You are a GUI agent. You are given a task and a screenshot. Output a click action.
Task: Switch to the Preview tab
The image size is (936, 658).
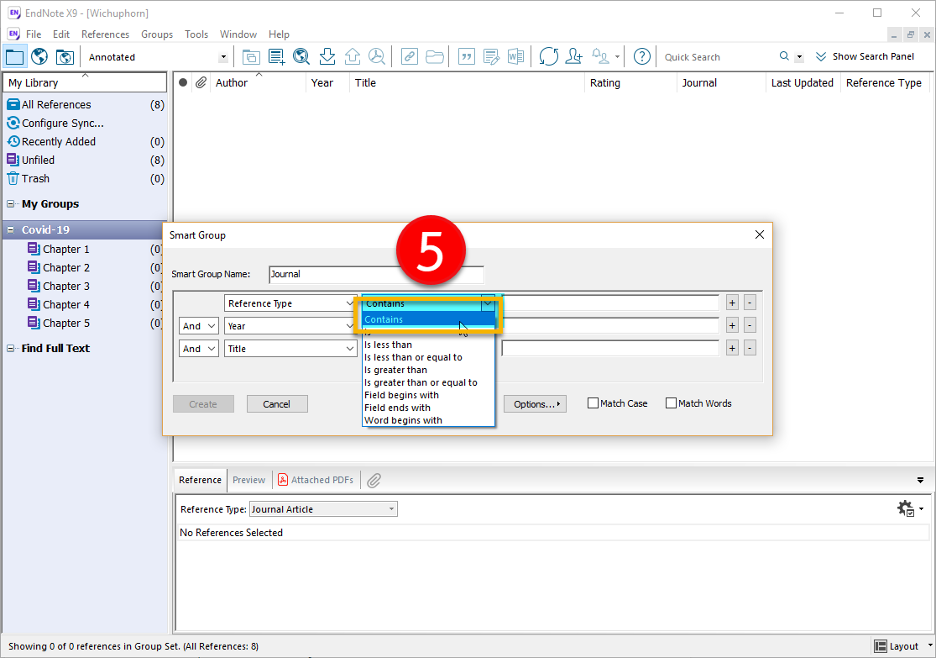(249, 480)
